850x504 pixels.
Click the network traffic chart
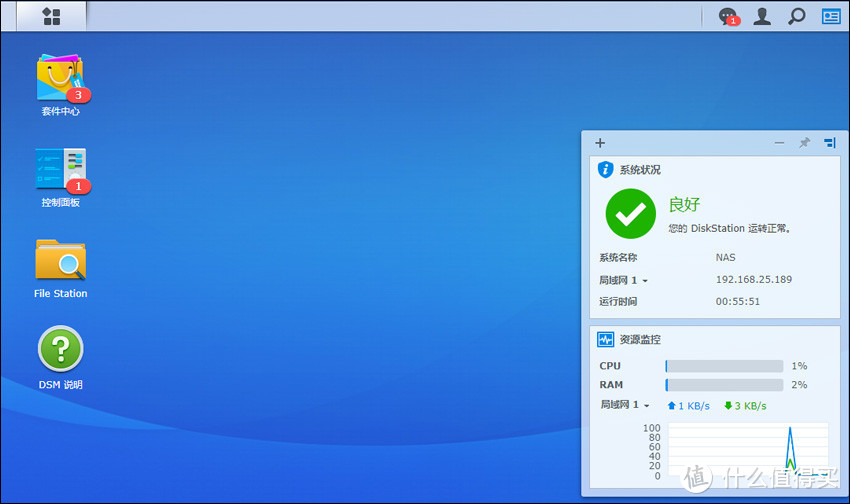tap(748, 451)
